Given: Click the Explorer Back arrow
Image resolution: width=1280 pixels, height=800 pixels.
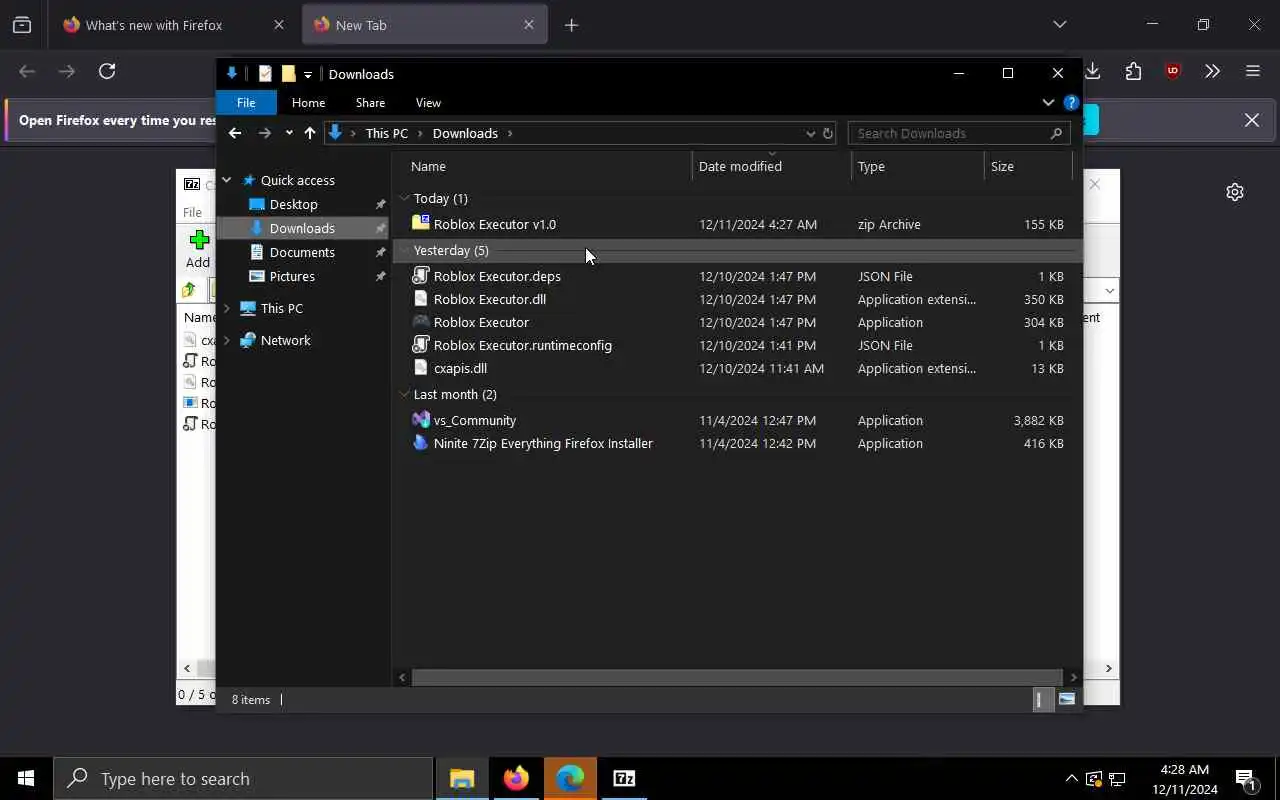Looking at the screenshot, I should tap(235, 133).
